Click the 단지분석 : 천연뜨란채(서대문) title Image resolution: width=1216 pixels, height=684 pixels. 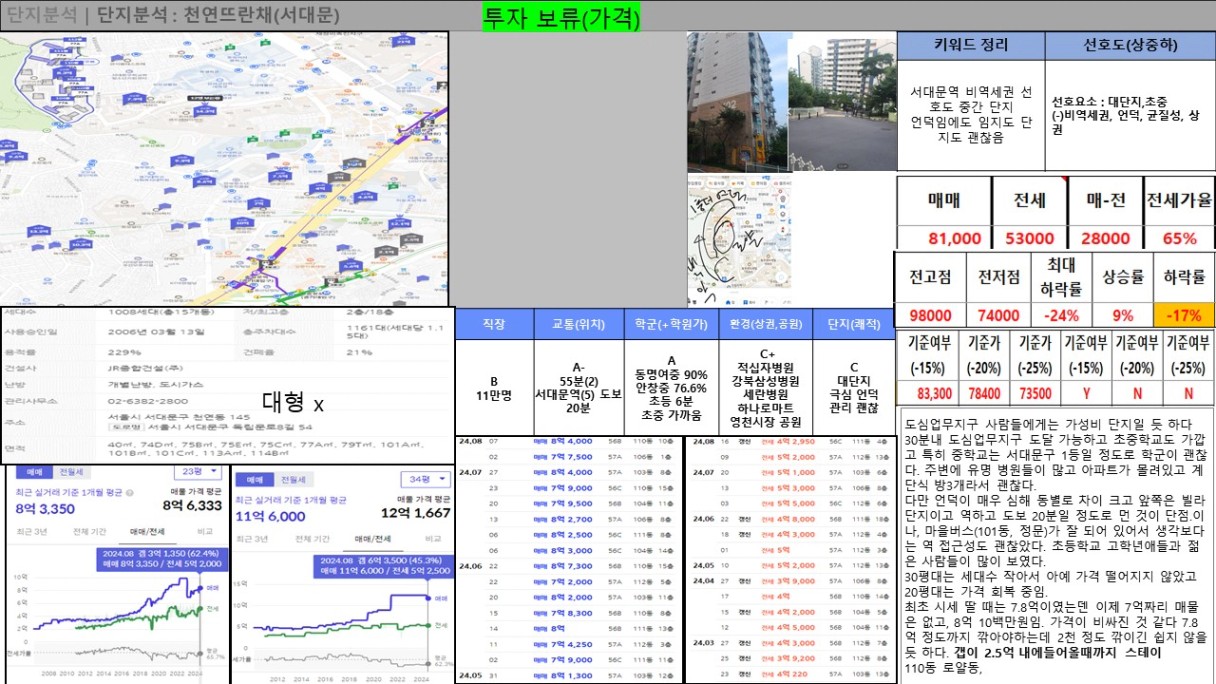[218, 15]
